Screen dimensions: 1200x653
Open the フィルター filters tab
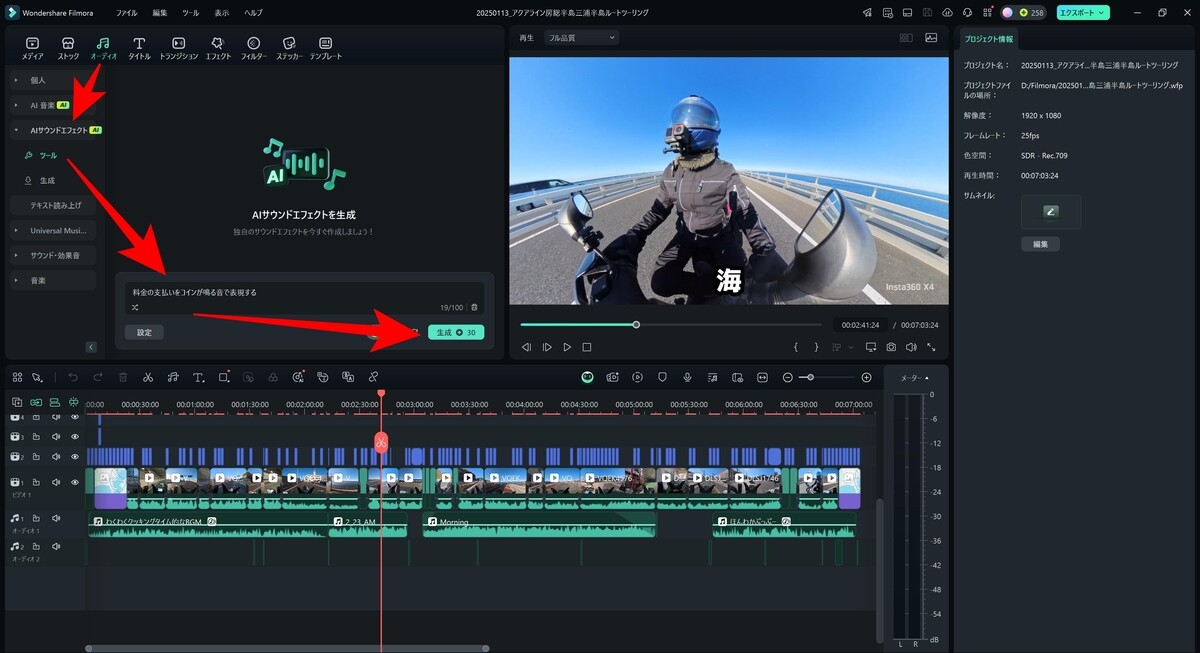(253, 48)
